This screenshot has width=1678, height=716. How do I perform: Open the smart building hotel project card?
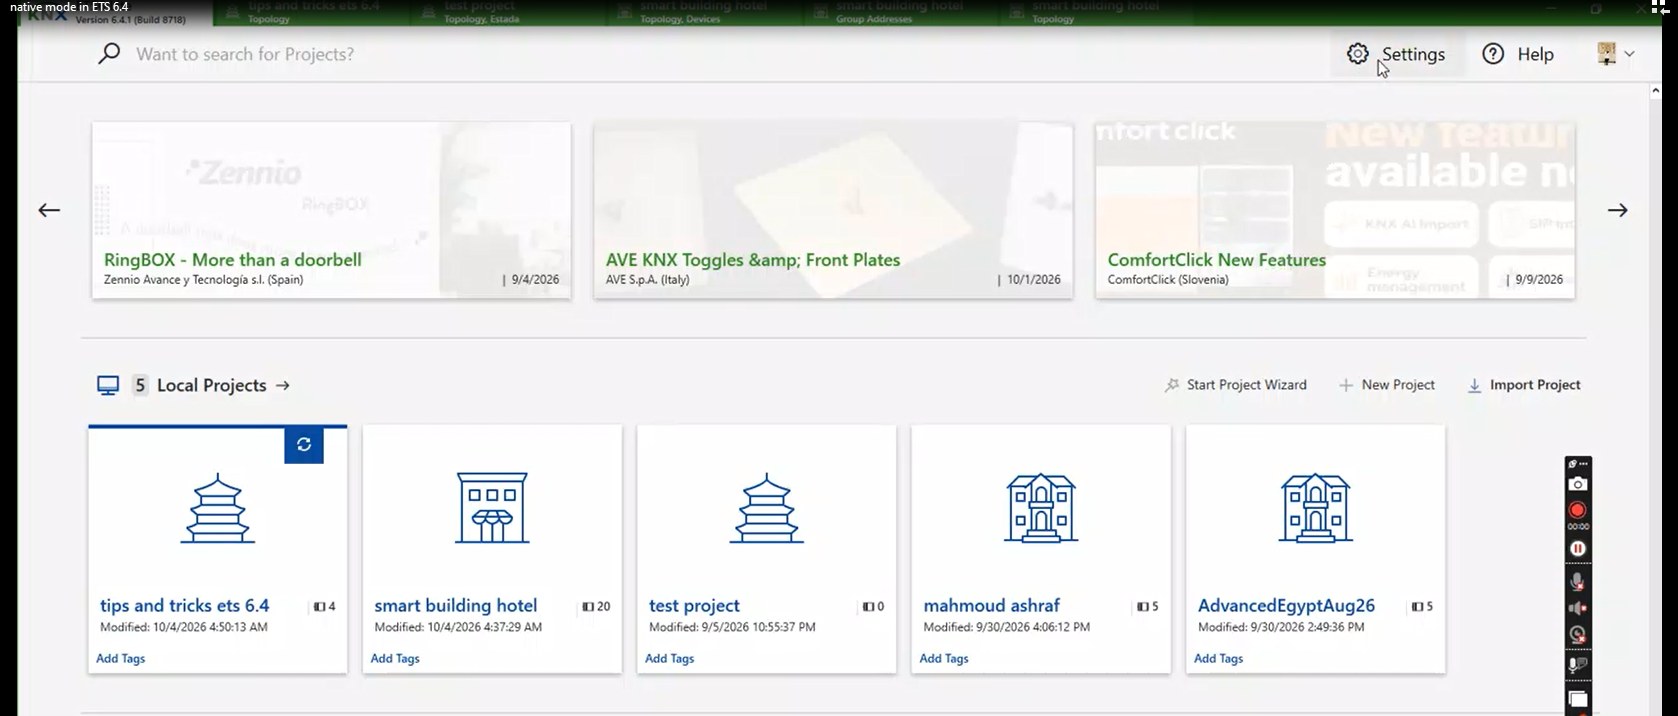(492, 549)
